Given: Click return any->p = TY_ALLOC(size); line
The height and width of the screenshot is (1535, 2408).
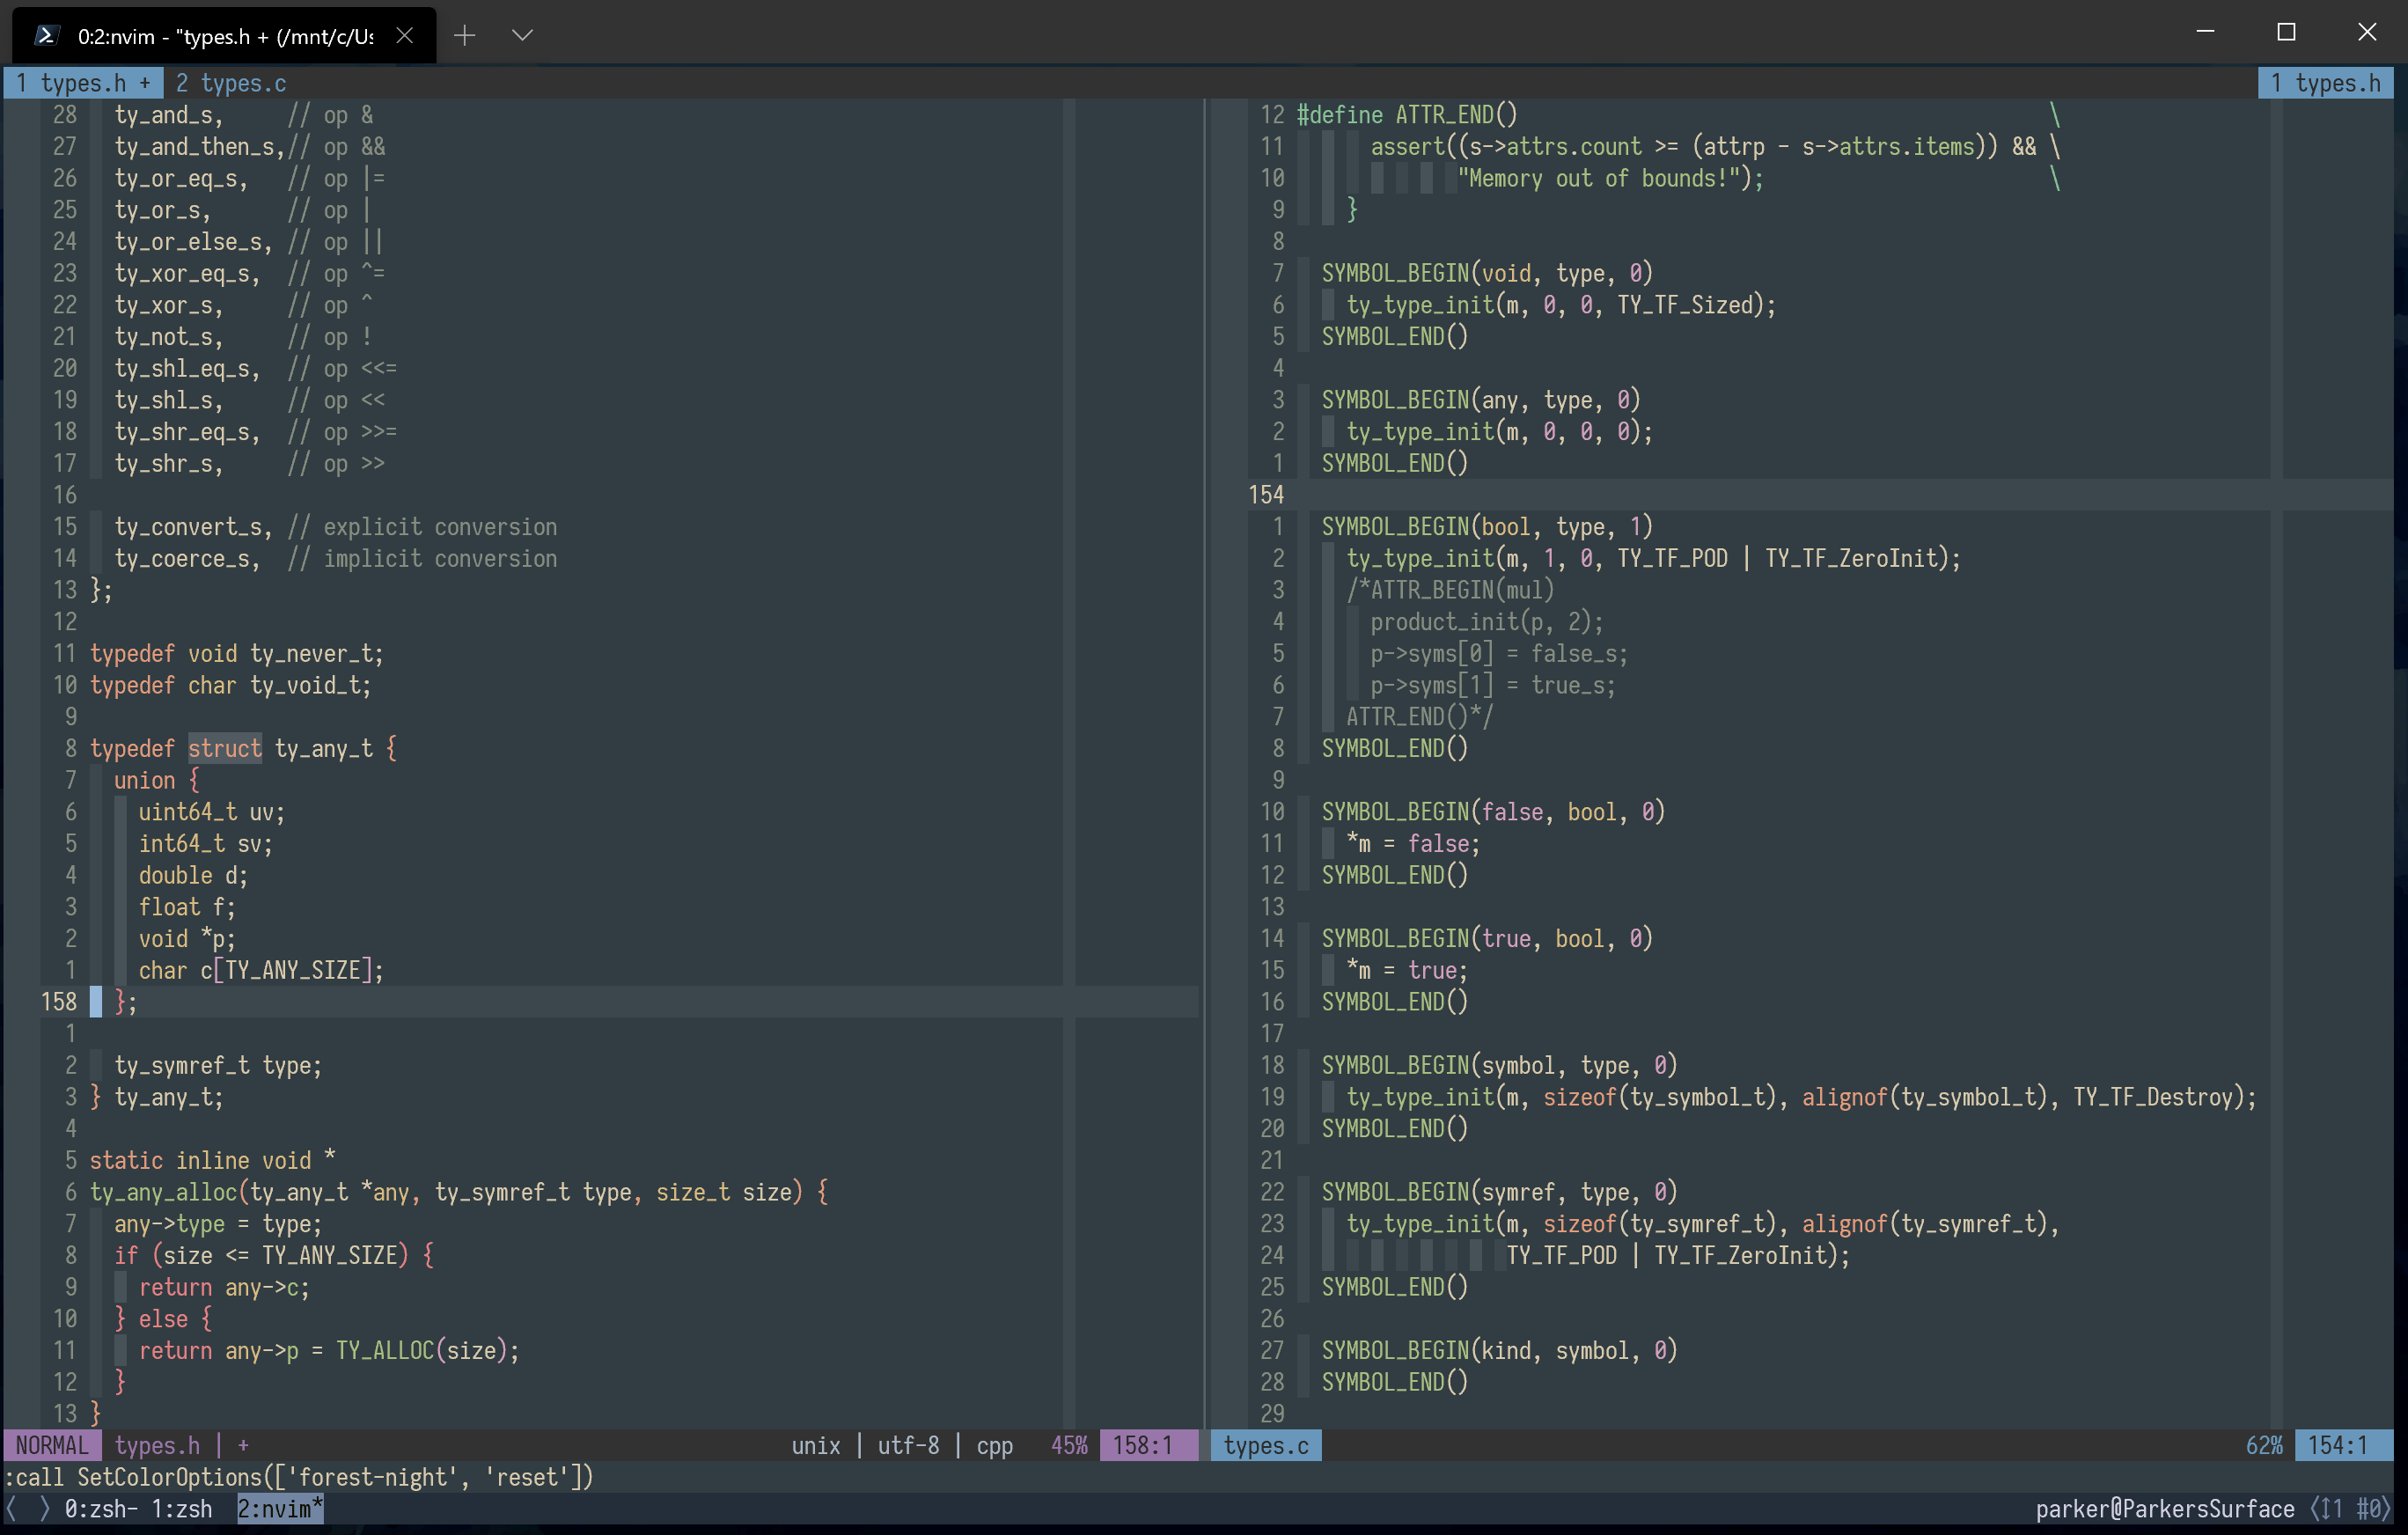Looking at the screenshot, I should click(329, 1350).
